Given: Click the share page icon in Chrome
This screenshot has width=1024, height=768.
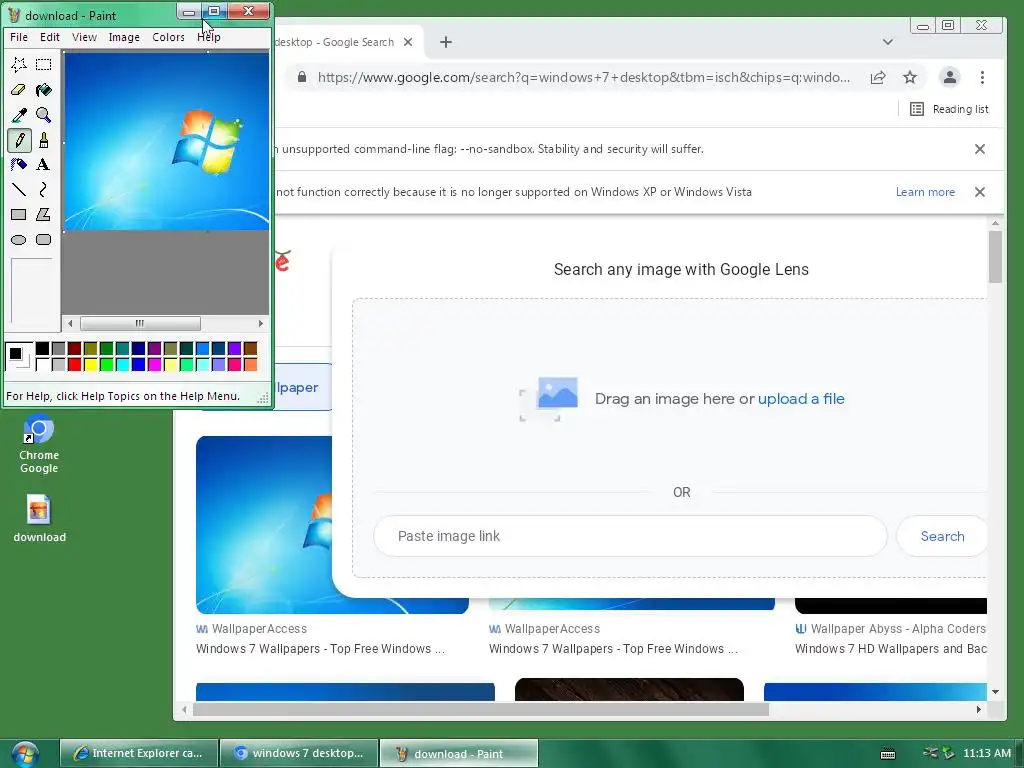Looking at the screenshot, I should (x=878, y=78).
